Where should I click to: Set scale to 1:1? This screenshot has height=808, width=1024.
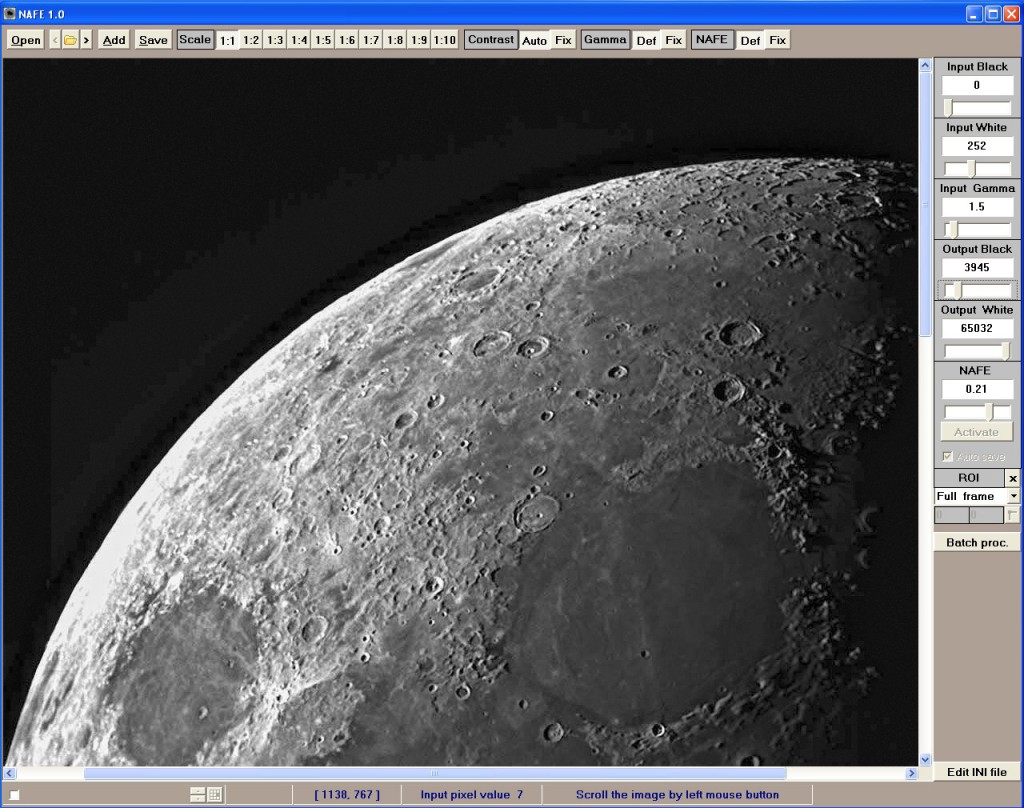[227, 40]
